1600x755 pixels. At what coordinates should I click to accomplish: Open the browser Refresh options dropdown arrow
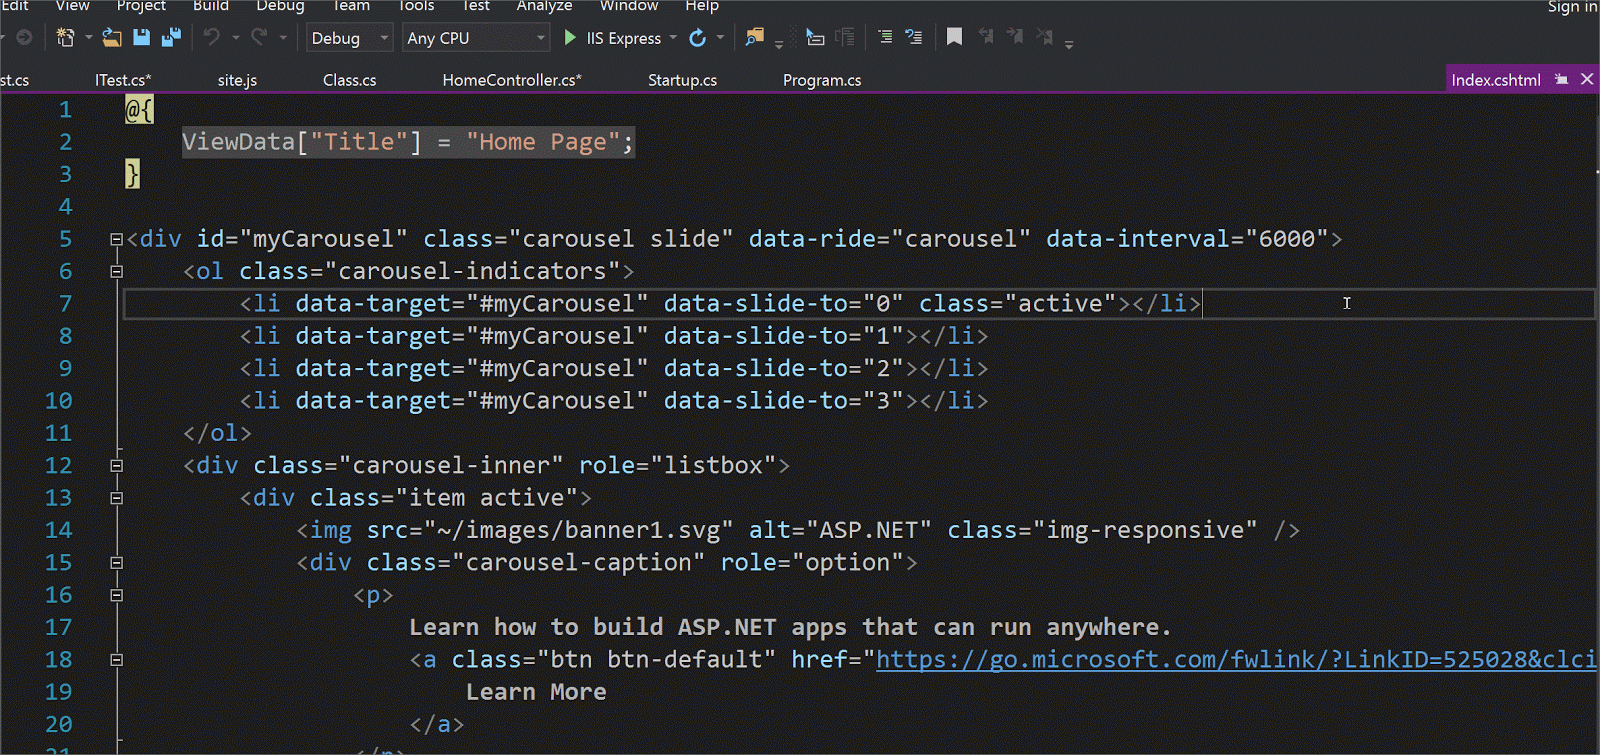tap(720, 38)
